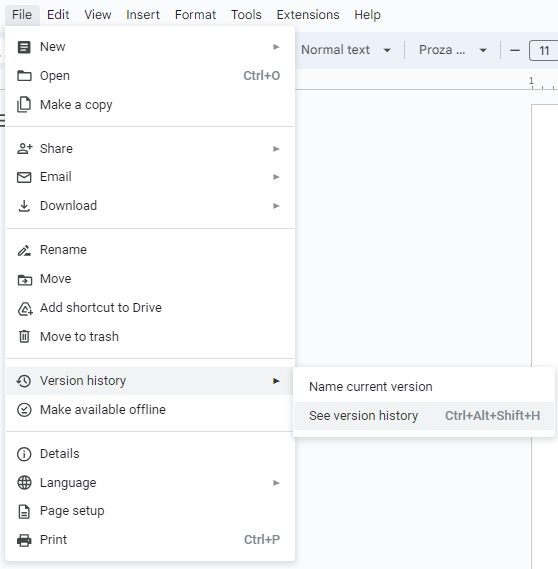Image resolution: width=558 pixels, height=569 pixels.
Task: Expand the Language submenu arrow
Action: tap(276, 483)
